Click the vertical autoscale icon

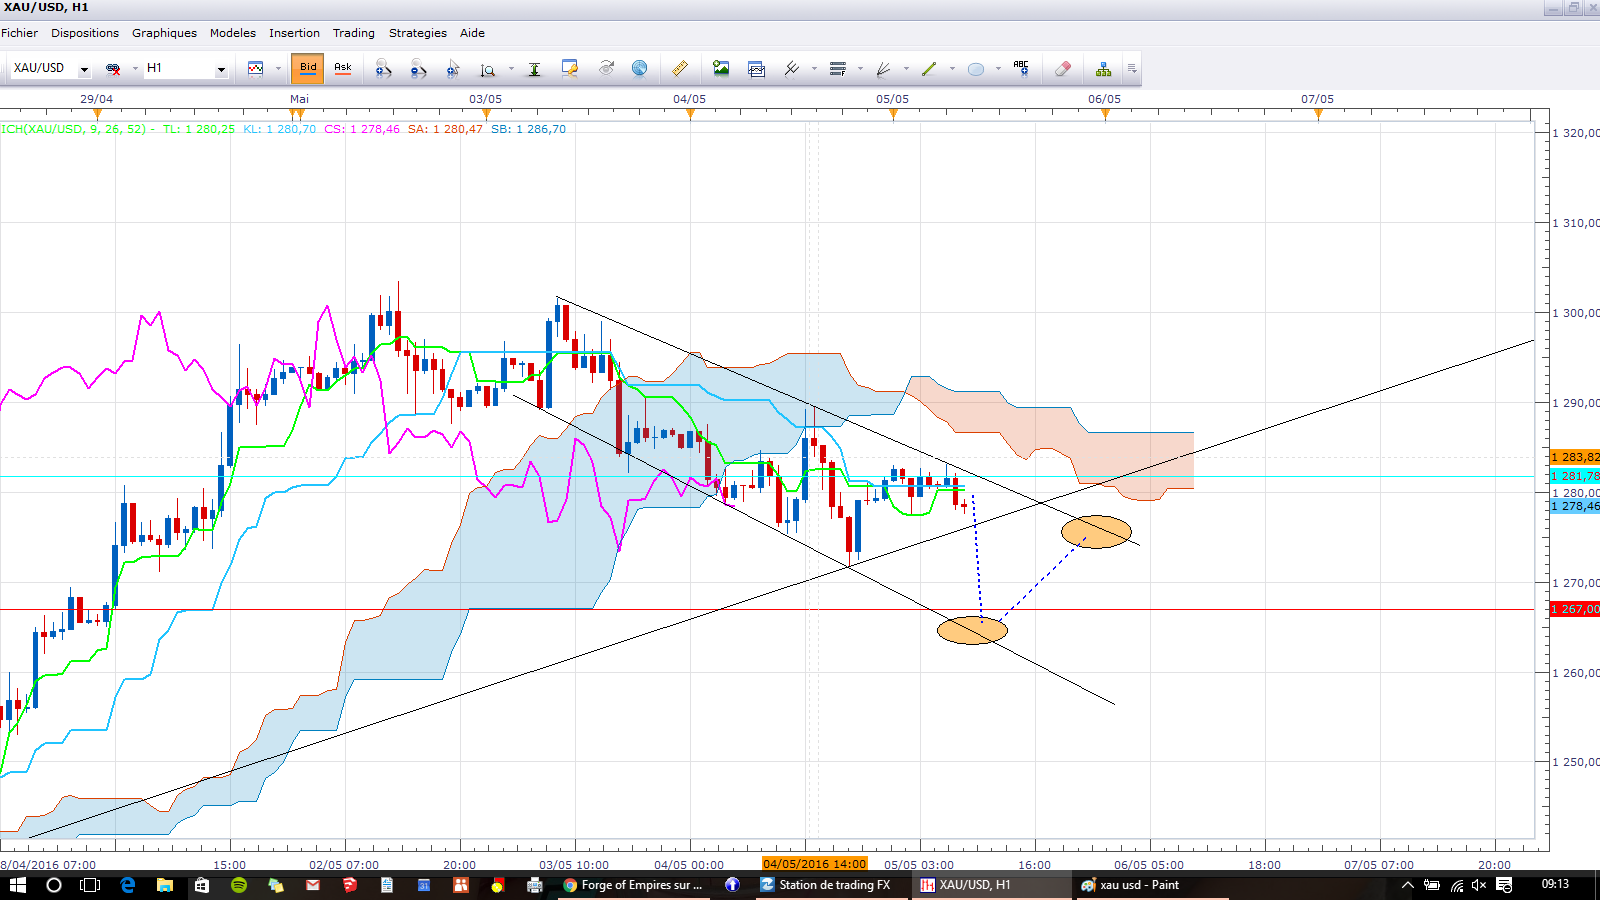pyautogui.click(x=535, y=69)
